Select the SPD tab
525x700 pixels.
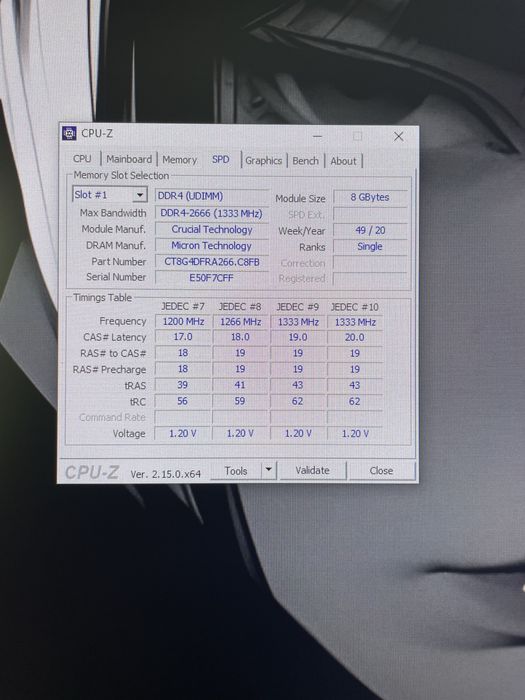[221, 160]
